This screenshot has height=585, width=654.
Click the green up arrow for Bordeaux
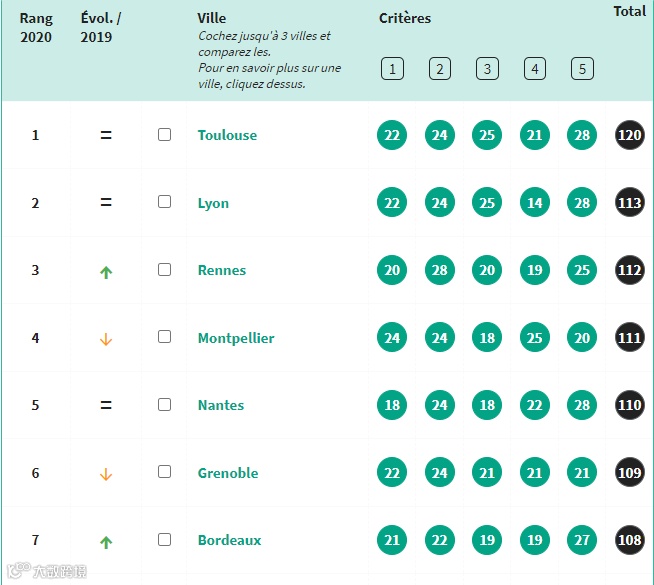[x=106, y=542]
